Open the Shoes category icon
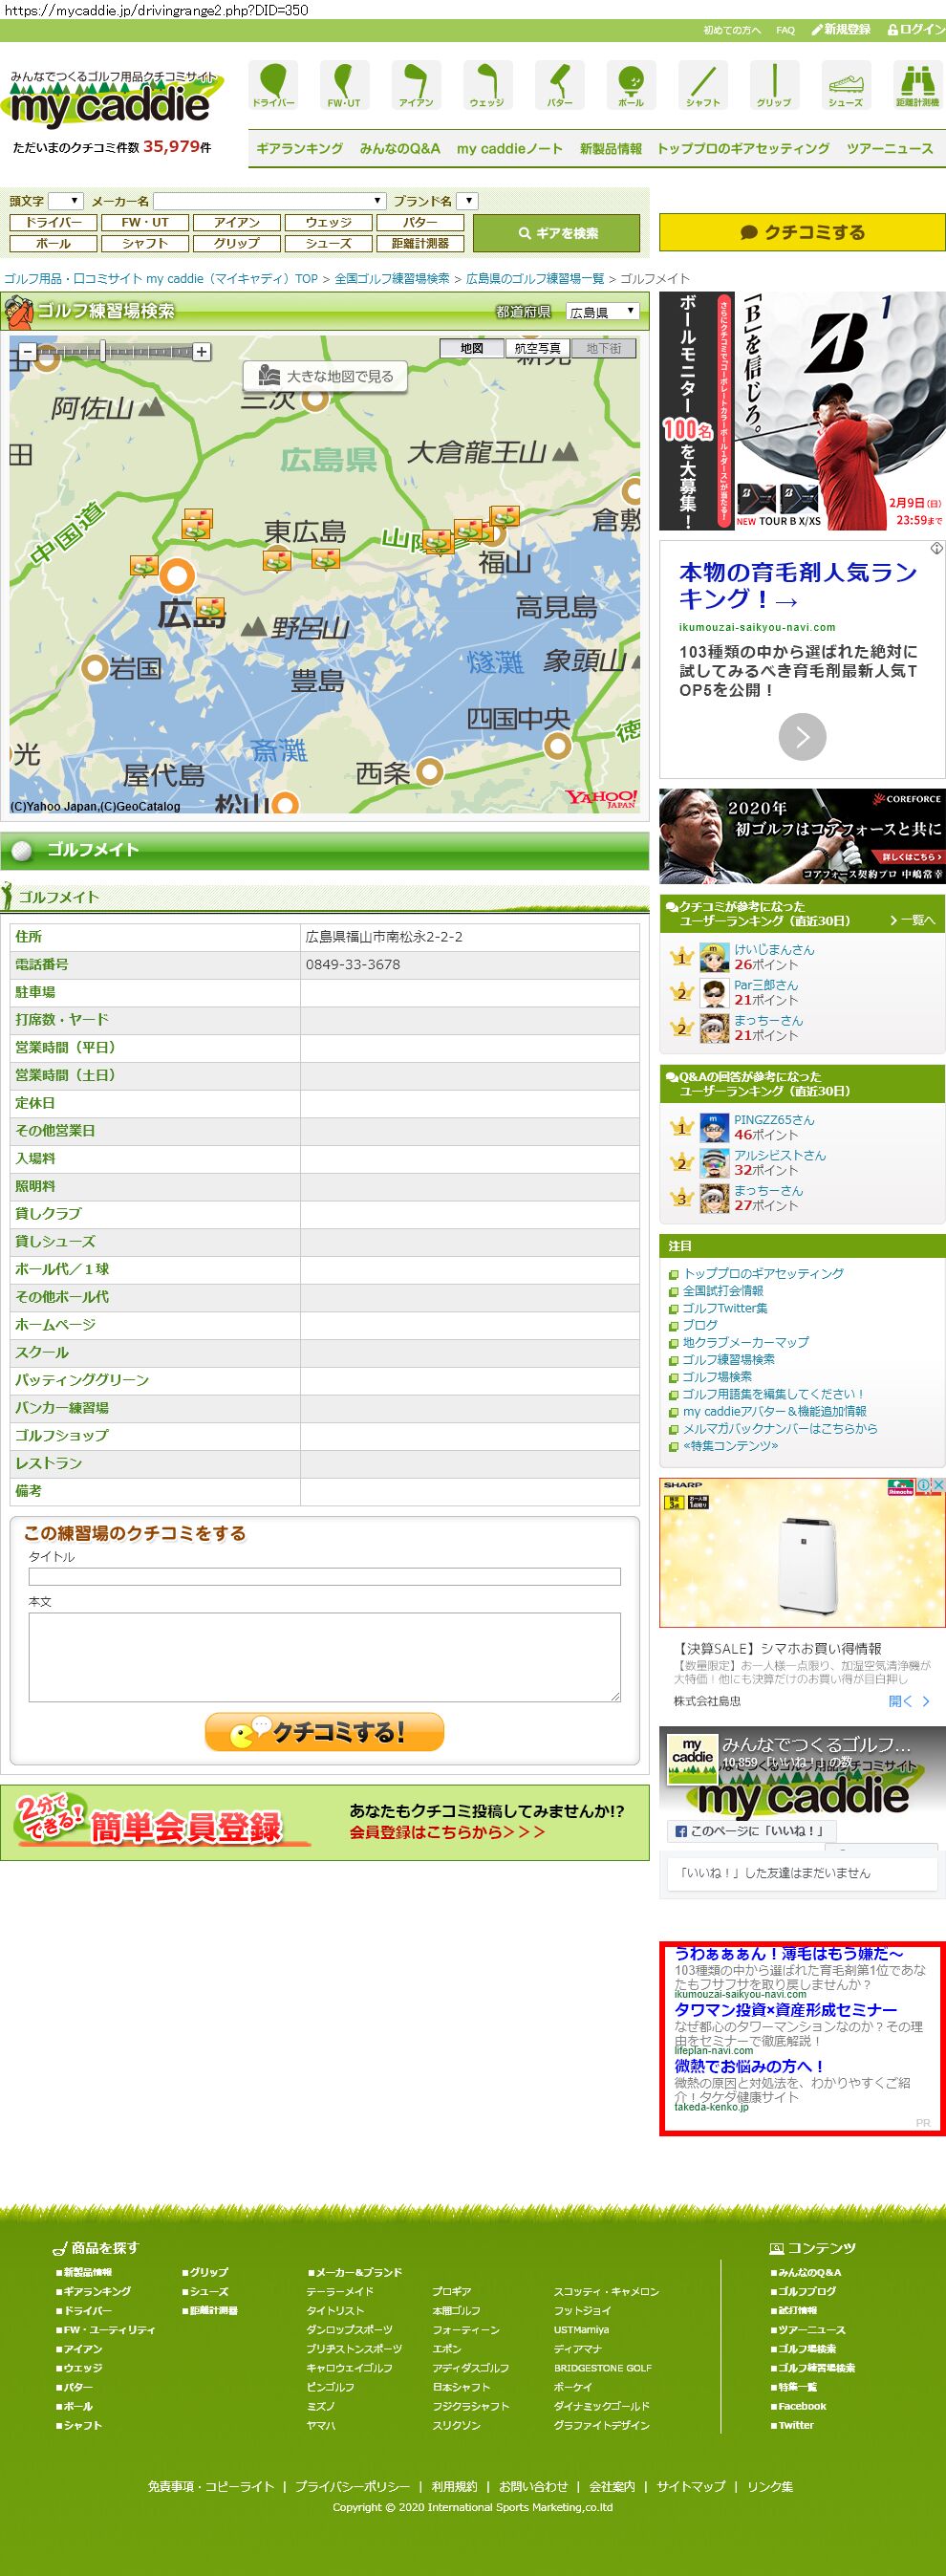This screenshot has height=2576, width=946. pyautogui.click(x=845, y=84)
